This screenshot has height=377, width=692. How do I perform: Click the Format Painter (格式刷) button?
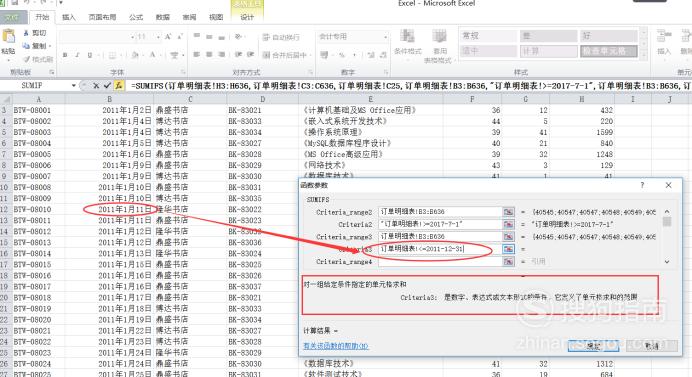(38, 59)
